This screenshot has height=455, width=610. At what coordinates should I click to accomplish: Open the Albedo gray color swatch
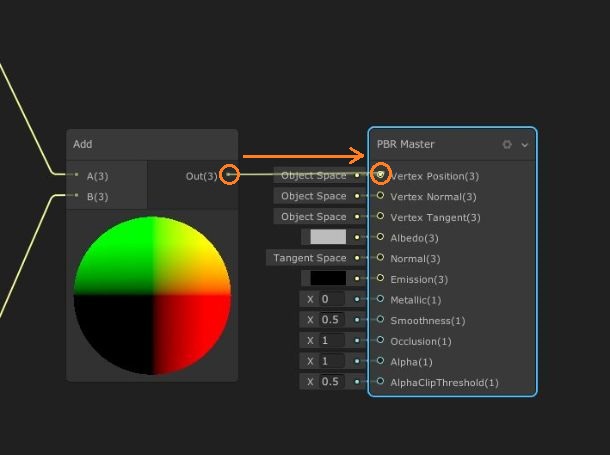[327, 237]
